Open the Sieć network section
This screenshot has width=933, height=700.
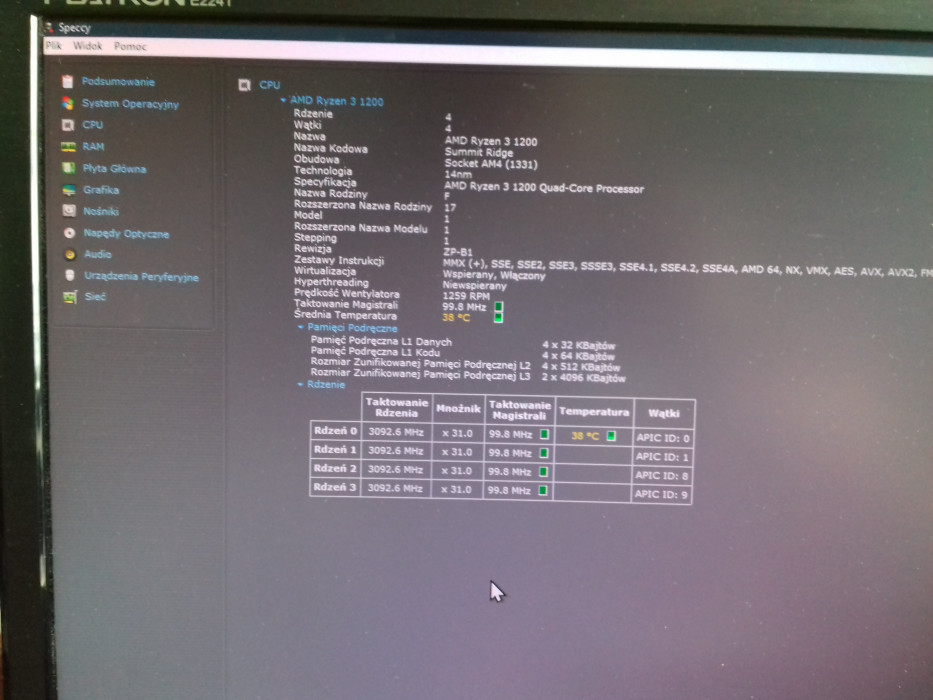click(x=95, y=296)
